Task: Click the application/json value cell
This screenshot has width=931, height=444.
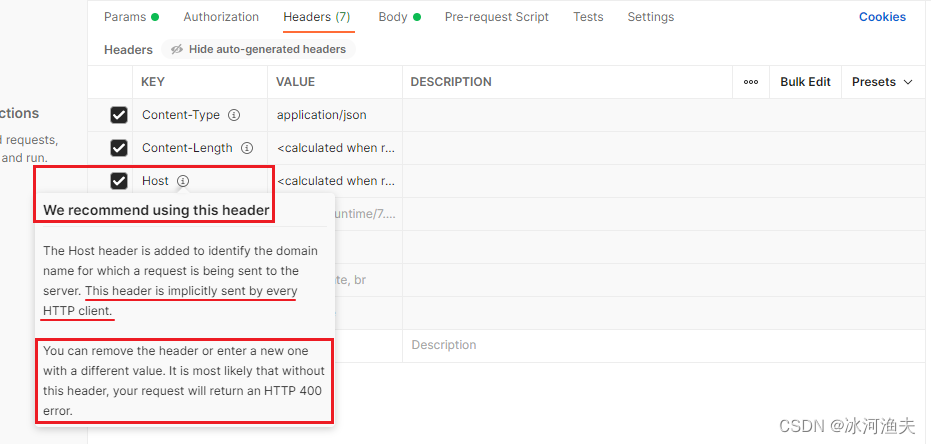Action: click(335, 115)
